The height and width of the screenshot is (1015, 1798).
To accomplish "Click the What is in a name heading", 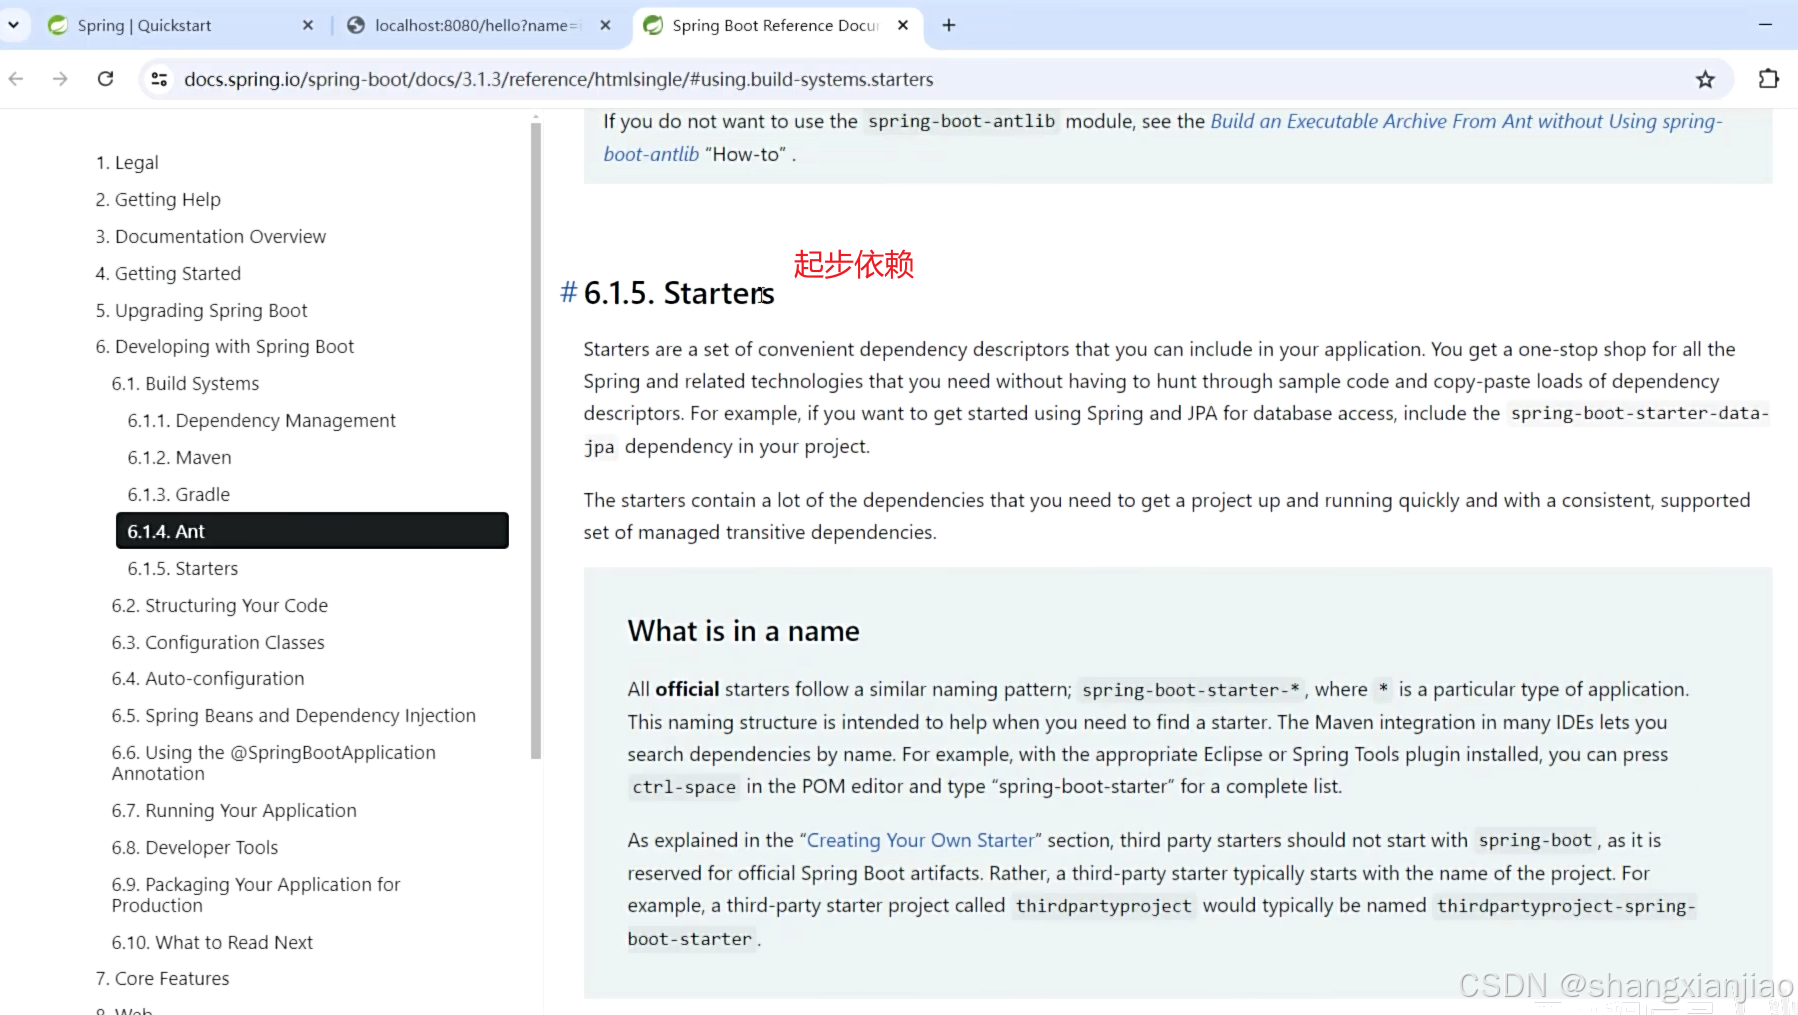I will (x=743, y=630).
